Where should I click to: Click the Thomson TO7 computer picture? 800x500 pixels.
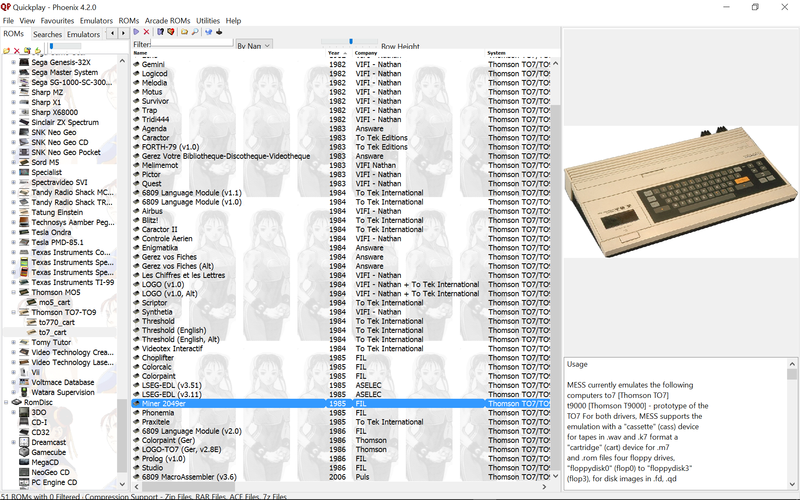pyautogui.click(x=681, y=192)
